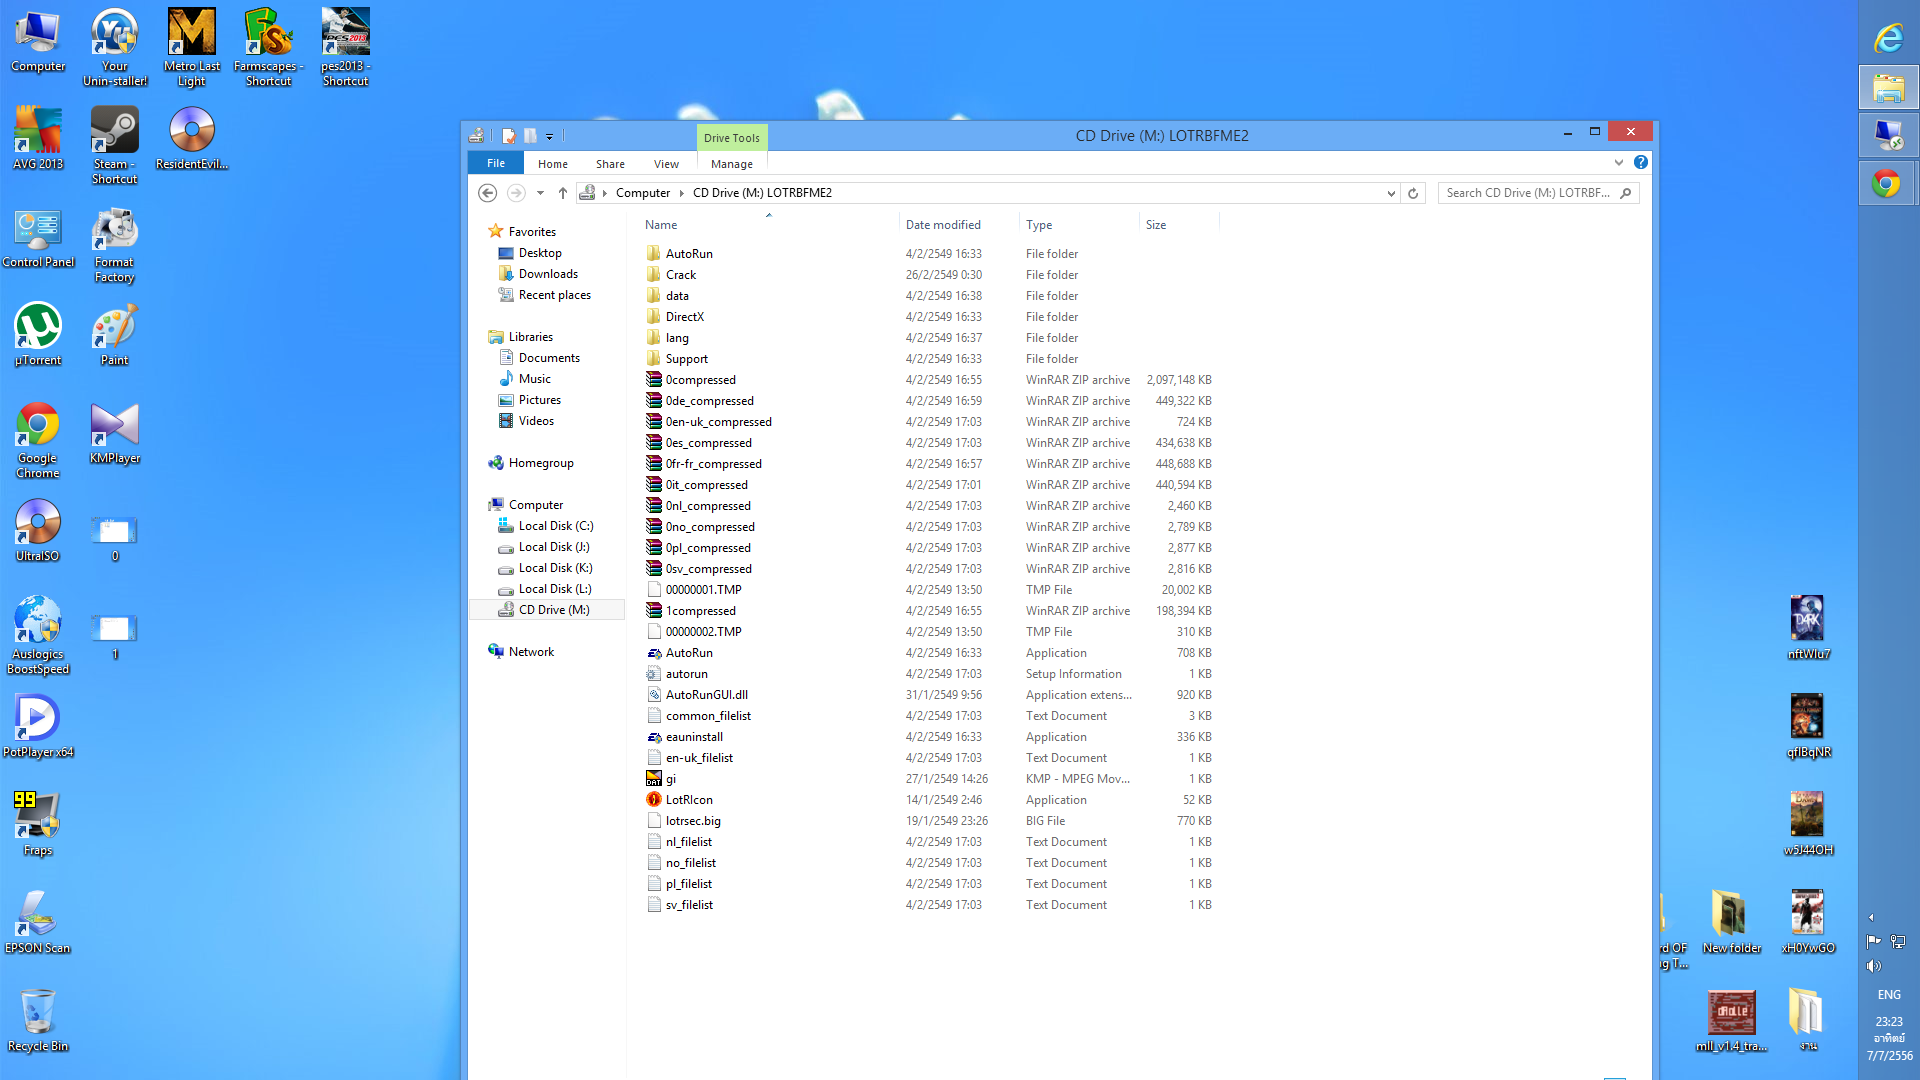Open recent locations dropdown arrow
The height and width of the screenshot is (1080, 1920).
(540, 193)
